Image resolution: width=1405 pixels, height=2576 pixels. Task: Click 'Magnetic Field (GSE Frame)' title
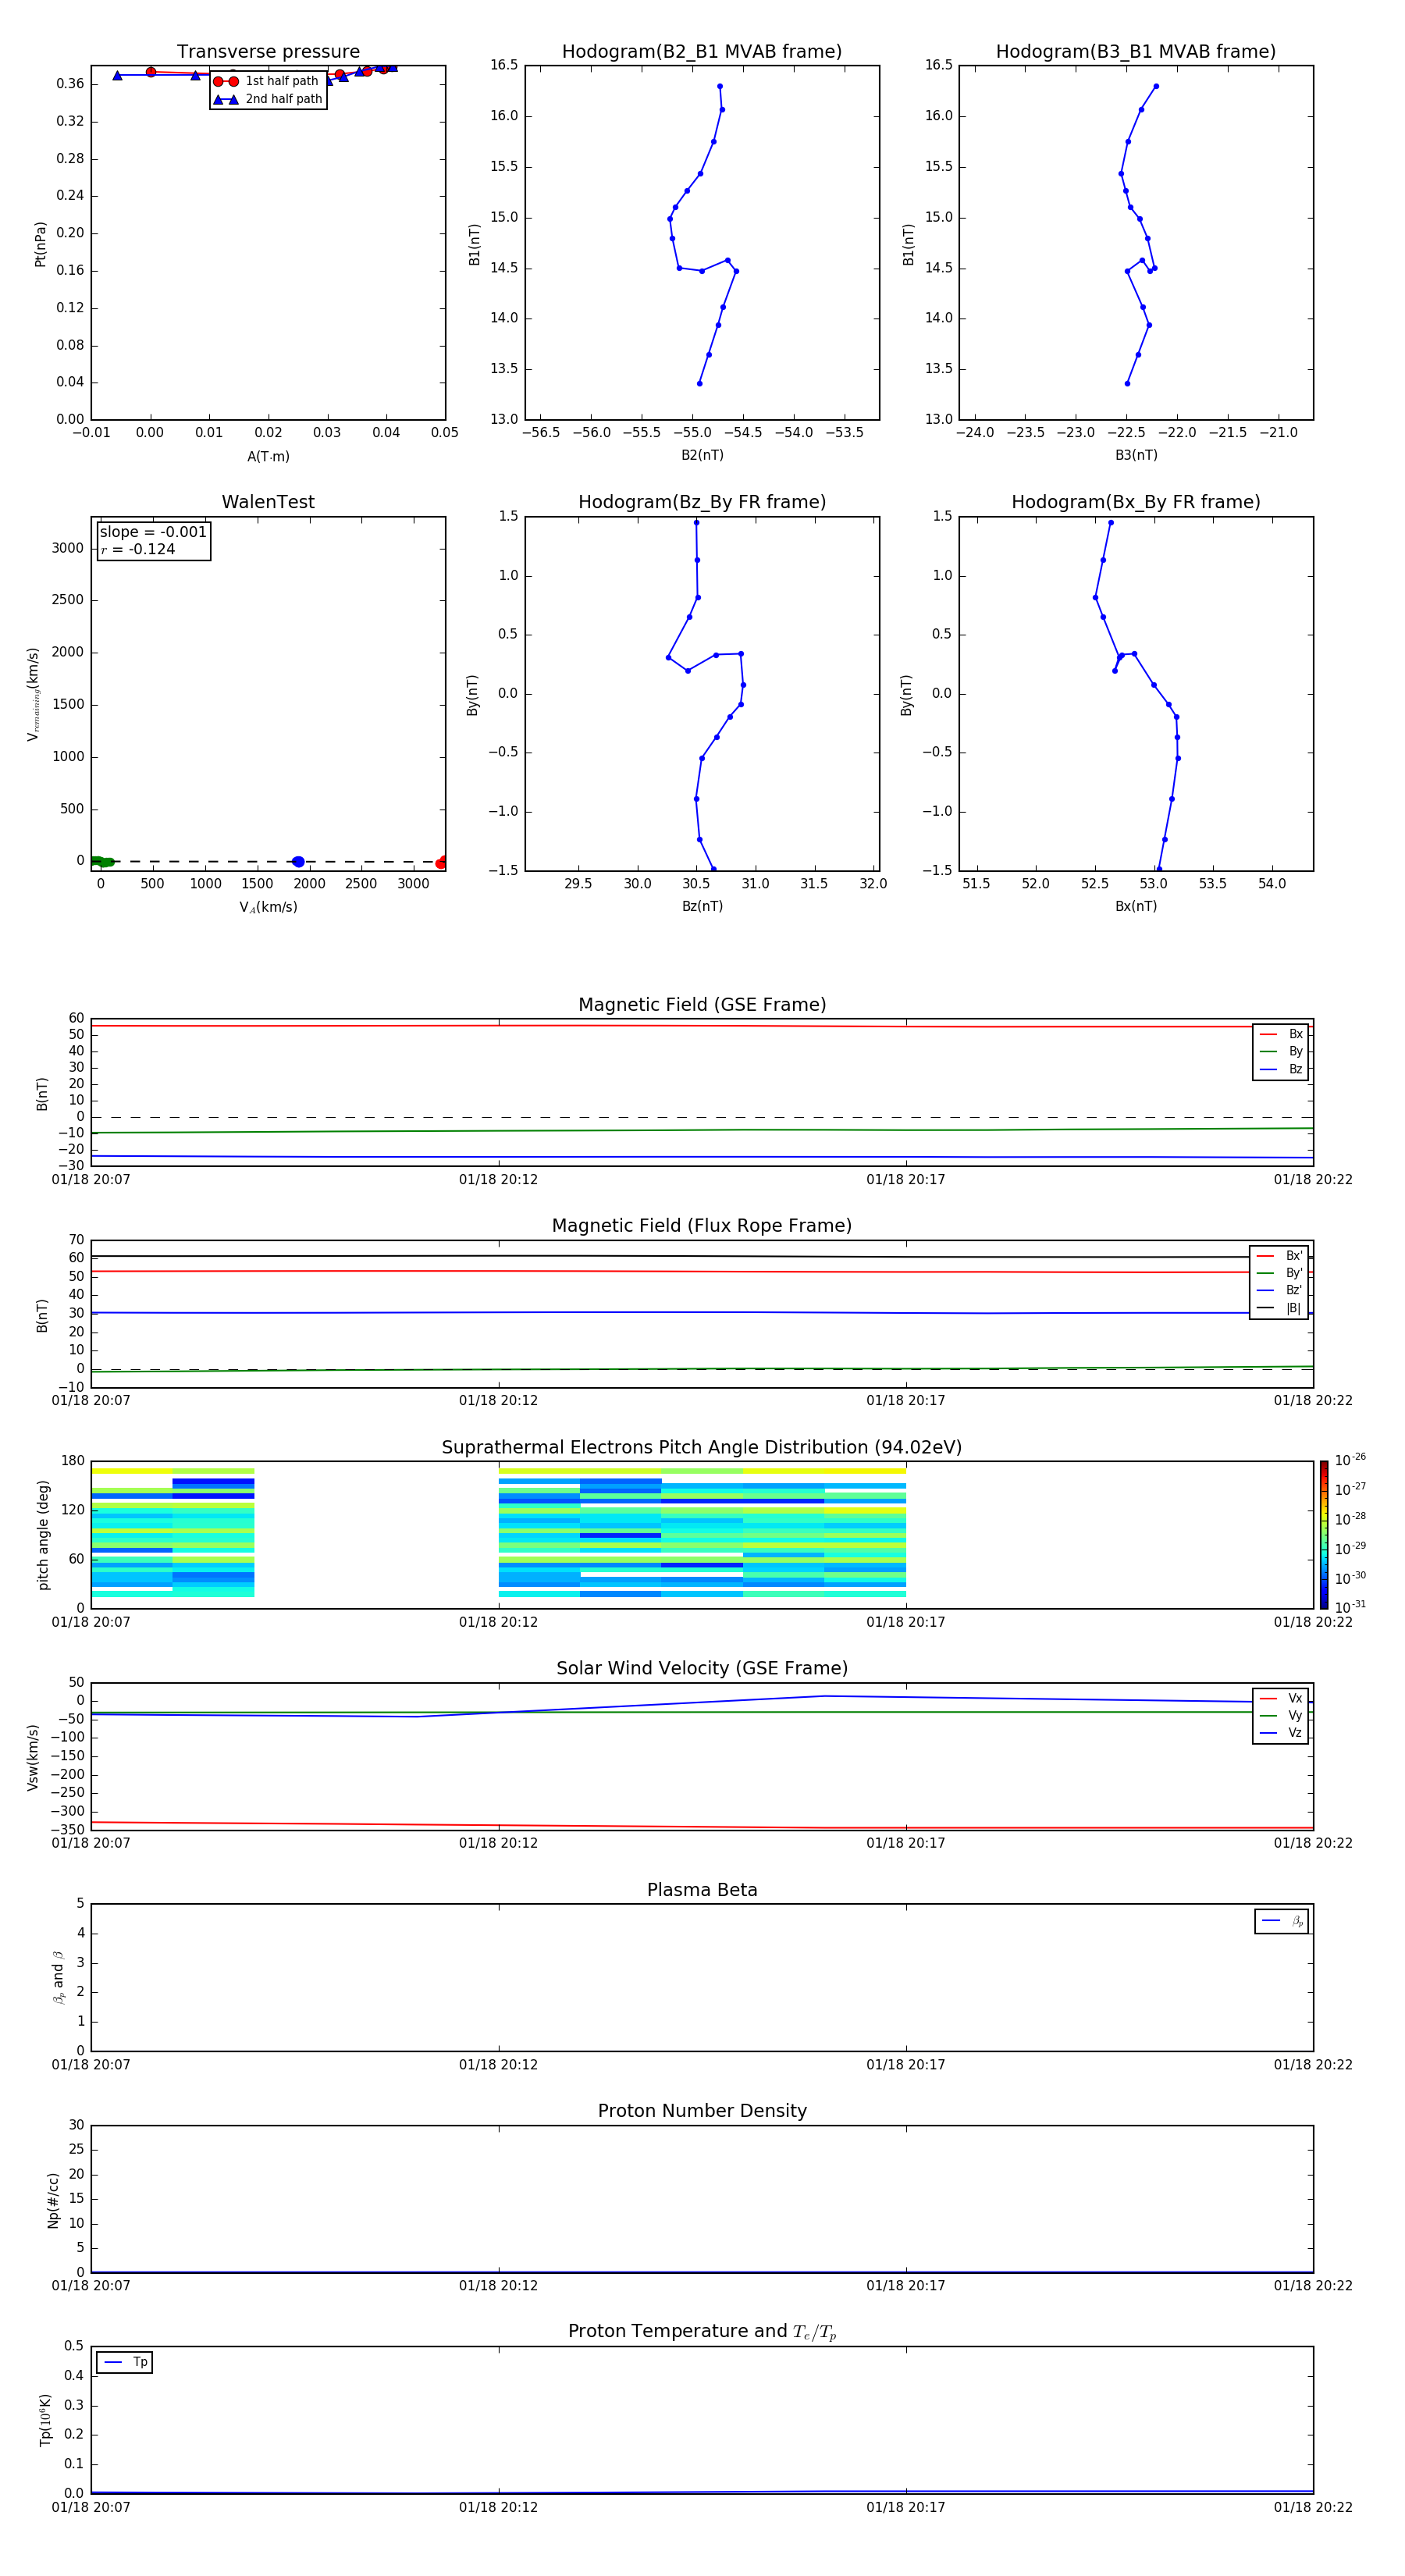pos(702,1005)
